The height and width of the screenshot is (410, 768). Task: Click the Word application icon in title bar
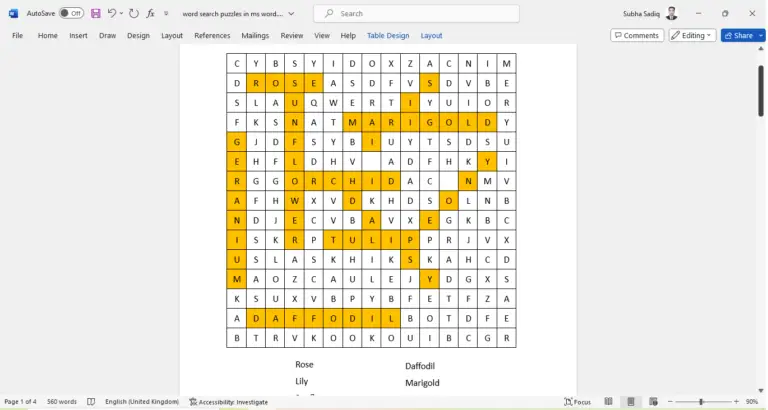13,13
